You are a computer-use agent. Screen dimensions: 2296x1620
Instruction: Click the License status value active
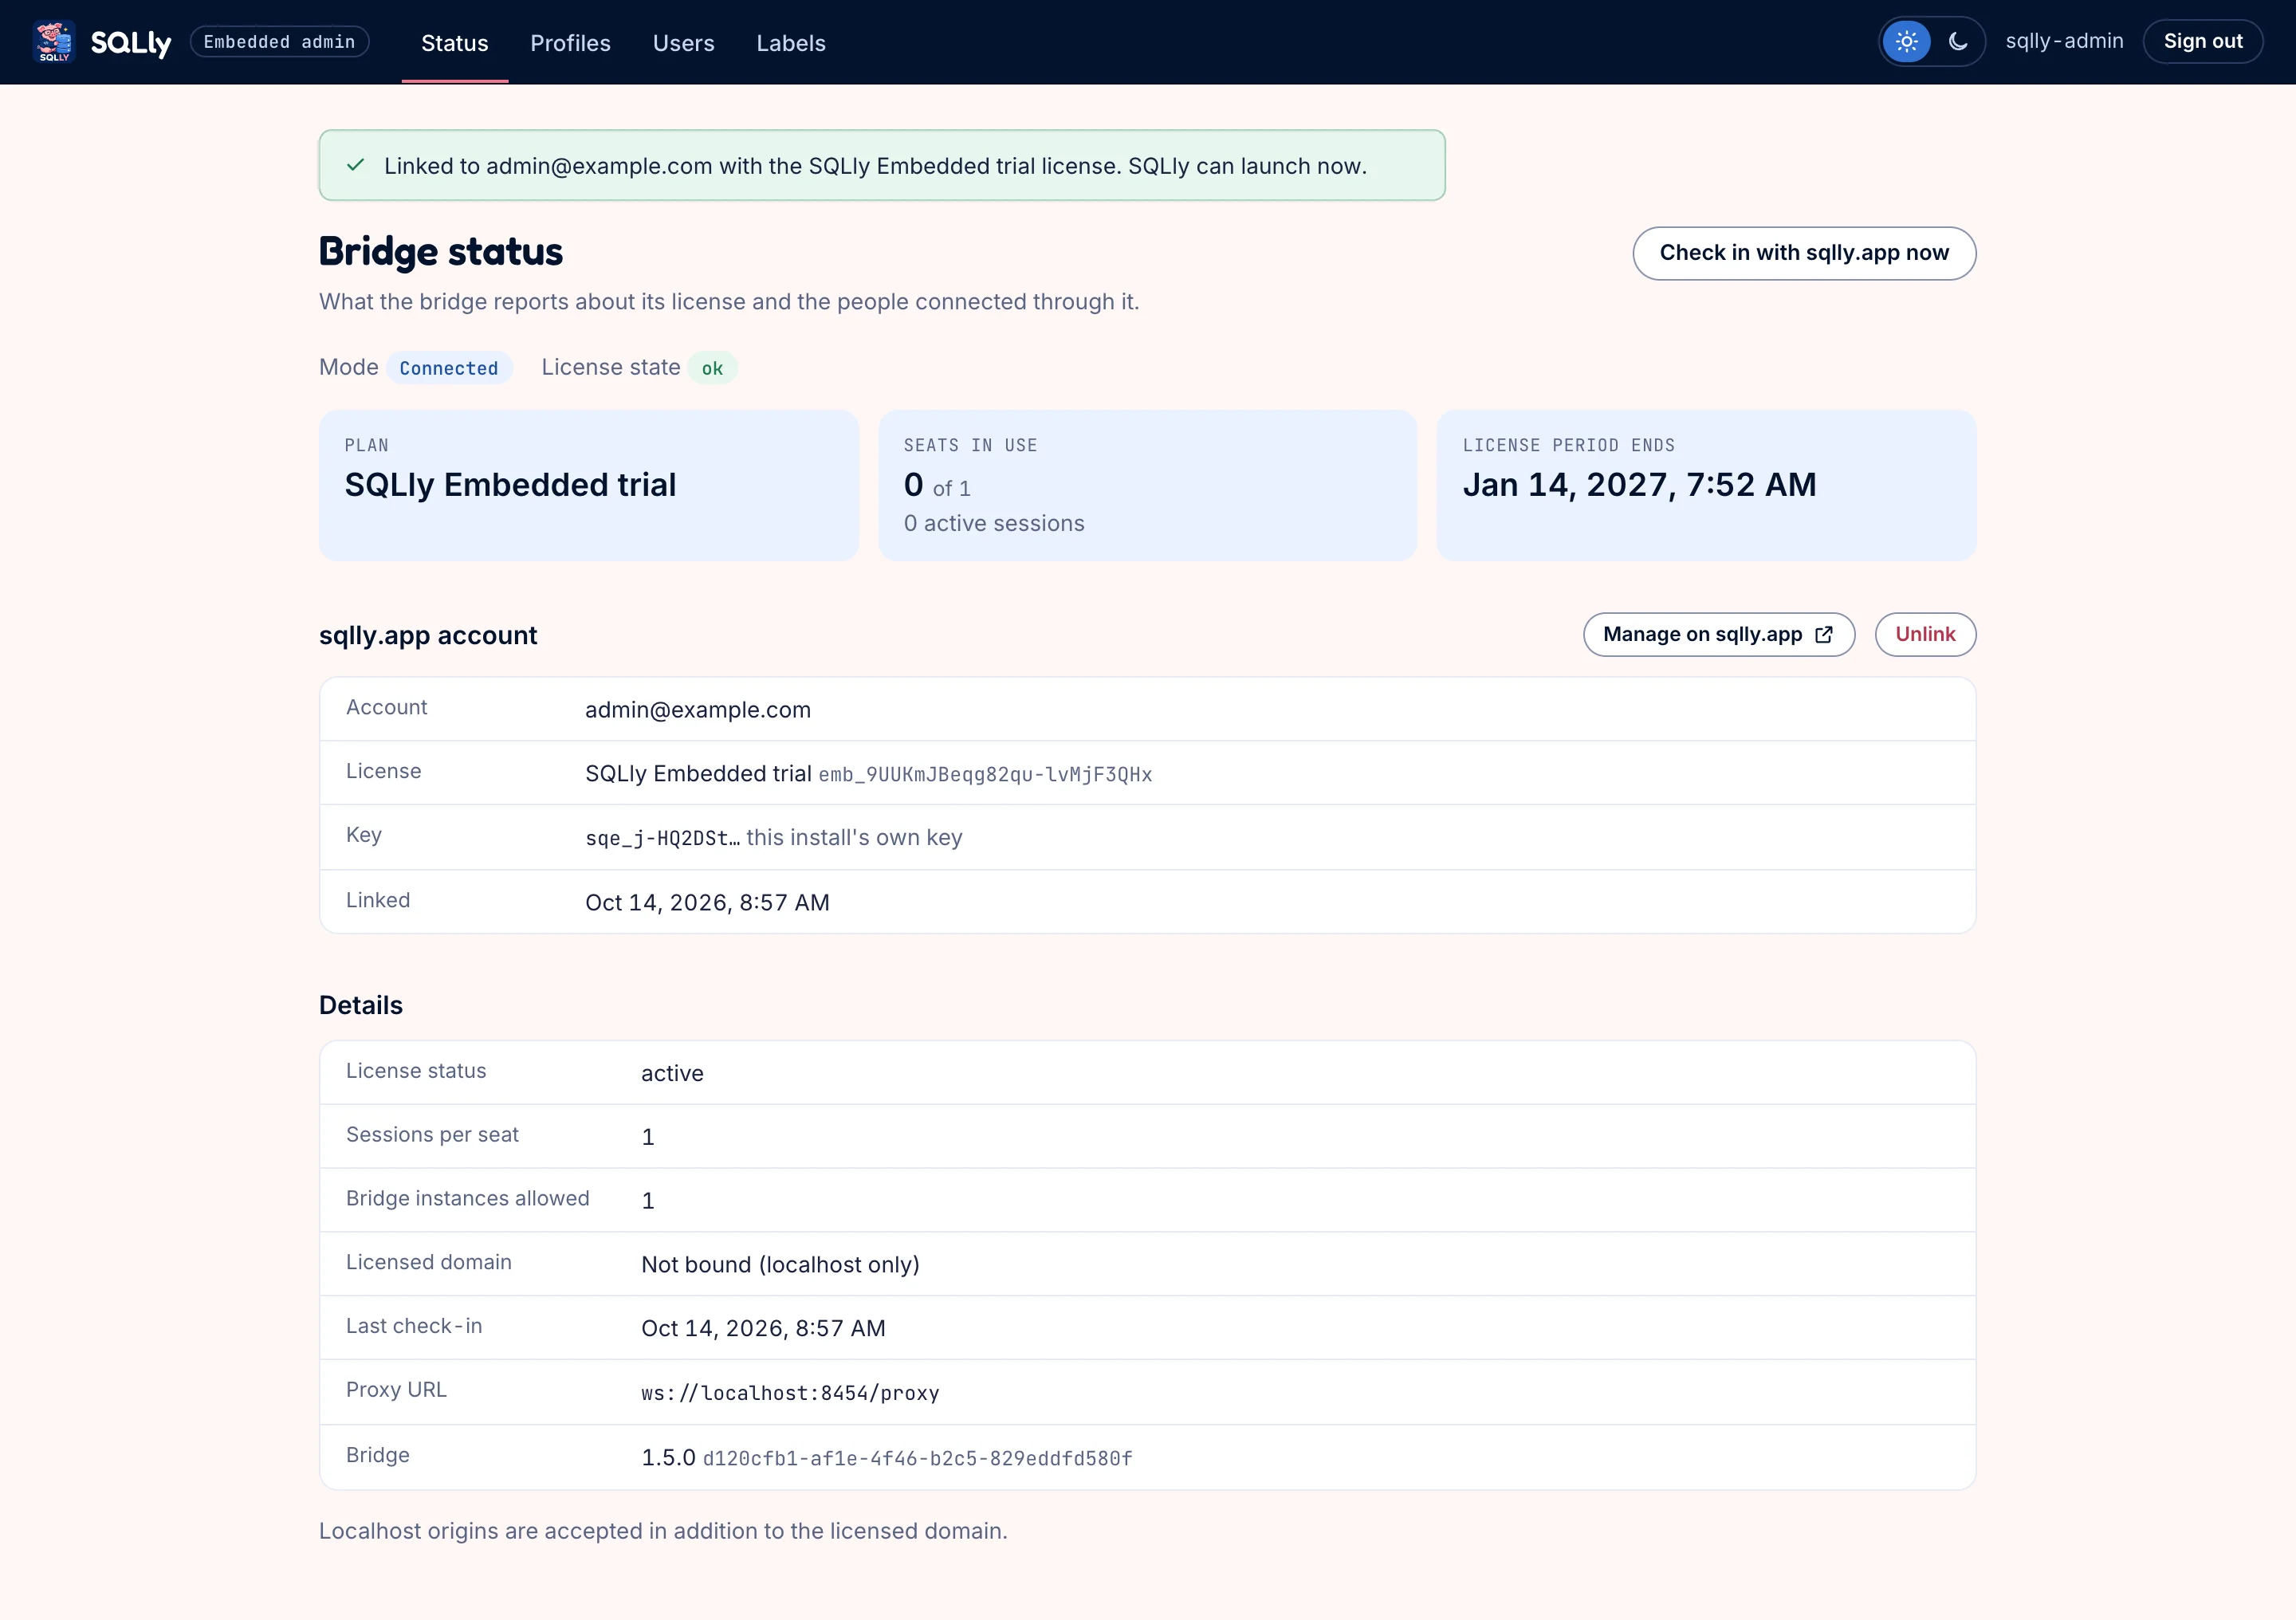tap(672, 1073)
